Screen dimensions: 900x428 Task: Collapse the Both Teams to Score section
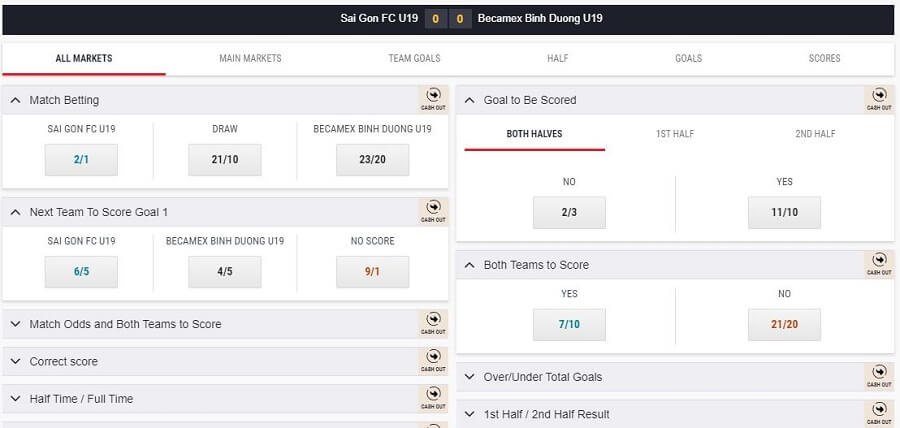(x=470, y=265)
